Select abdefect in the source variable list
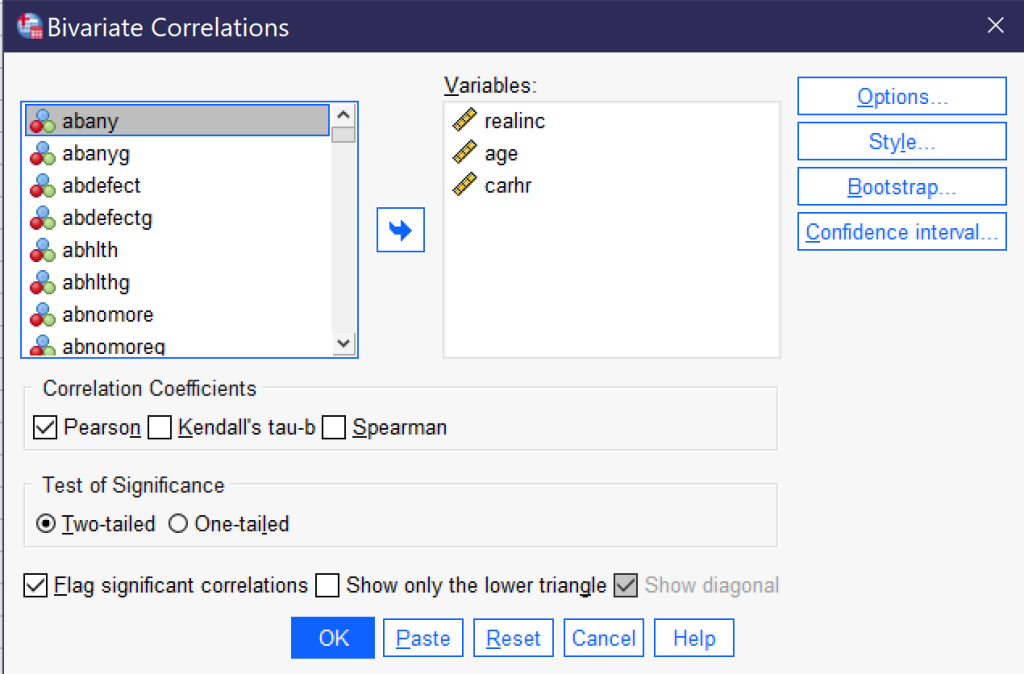 [x=177, y=185]
